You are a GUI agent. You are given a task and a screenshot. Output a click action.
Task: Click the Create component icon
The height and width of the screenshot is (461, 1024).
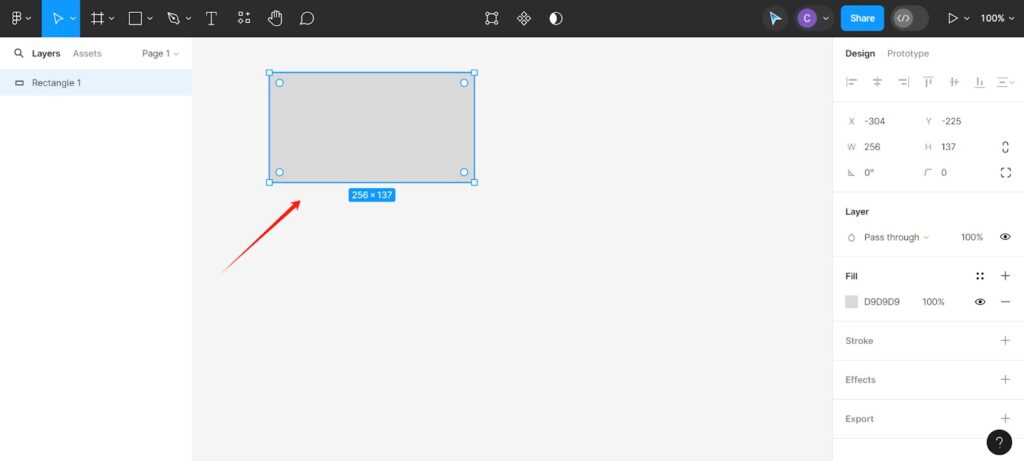coord(524,18)
